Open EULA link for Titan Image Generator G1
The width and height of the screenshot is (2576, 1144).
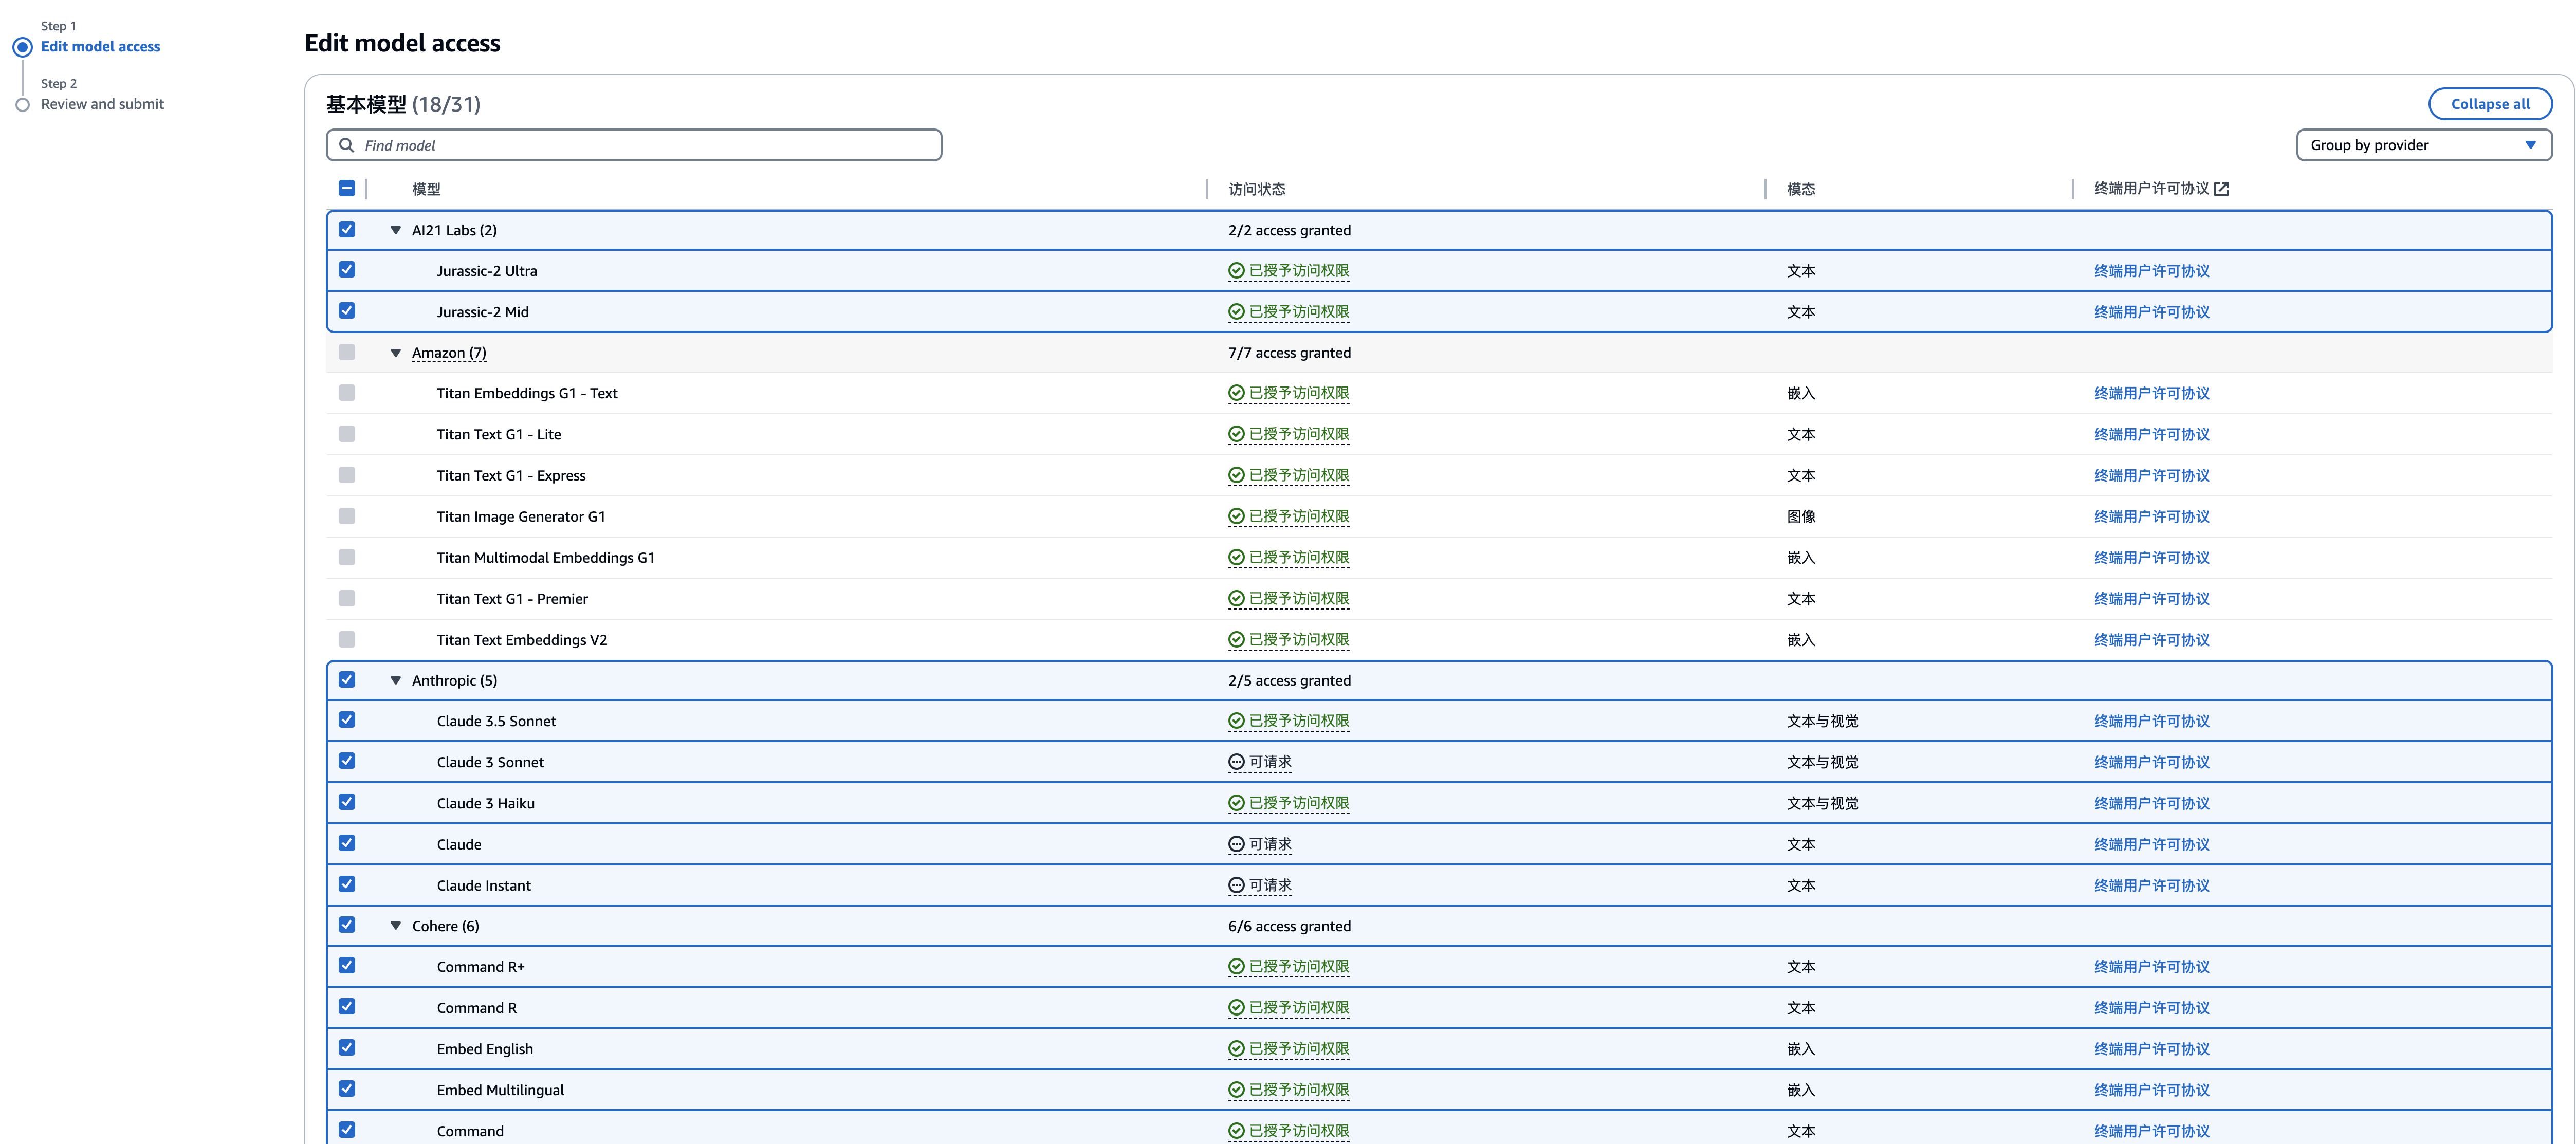point(2151,517)
